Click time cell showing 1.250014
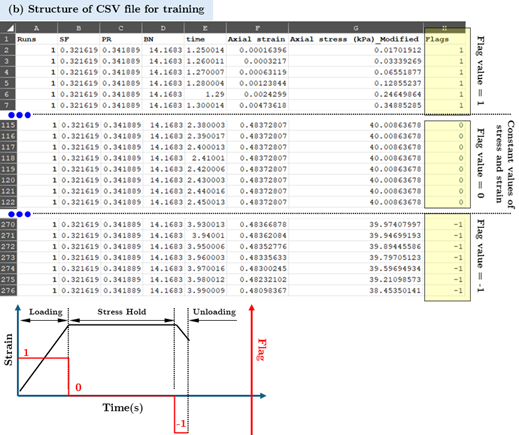 click(205, 50)
